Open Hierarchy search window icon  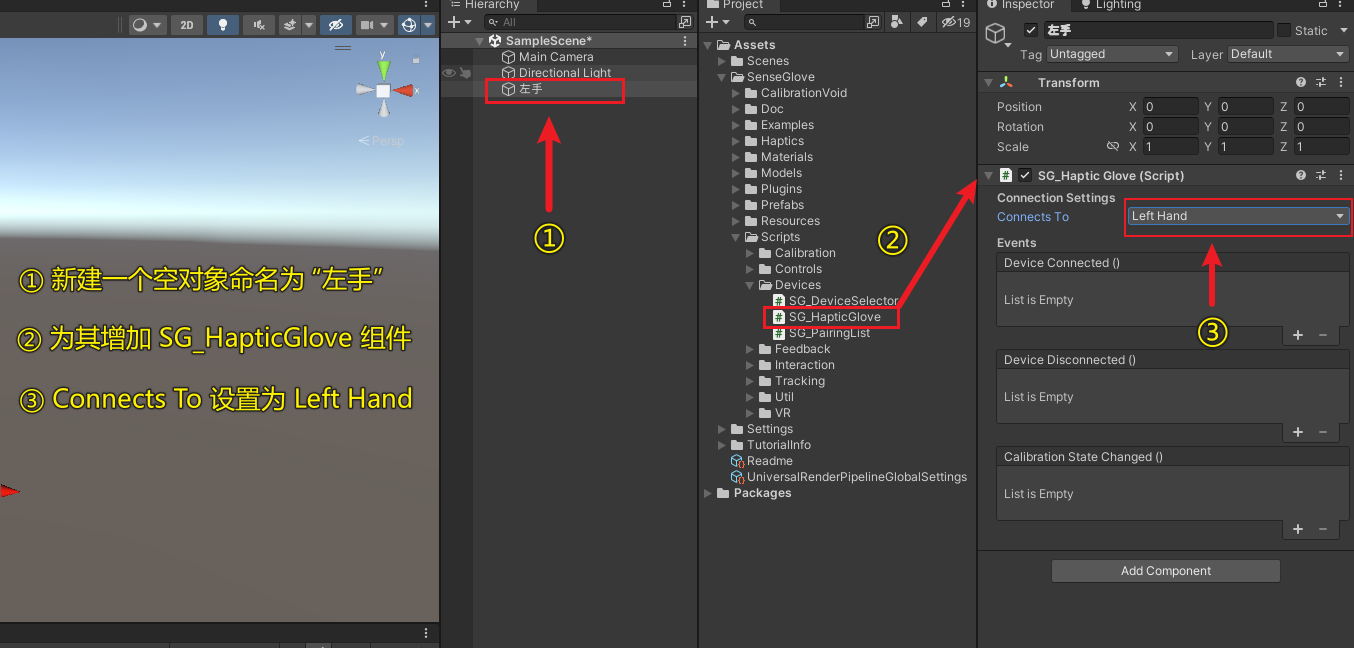[x=685, y=22]
